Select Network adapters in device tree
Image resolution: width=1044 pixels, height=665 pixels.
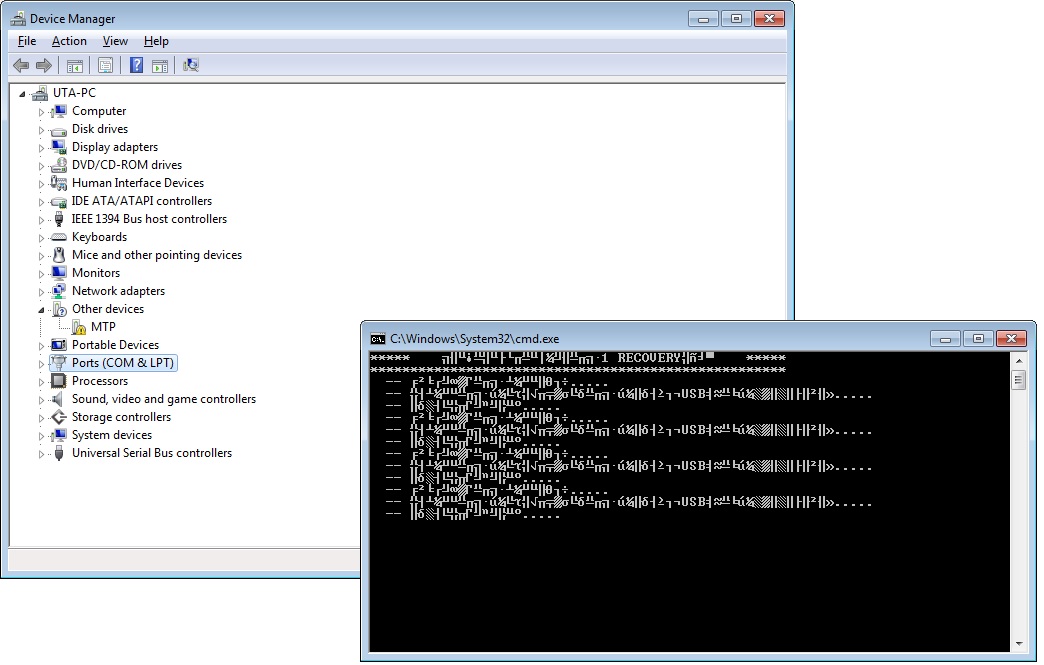tap(118, 291)
